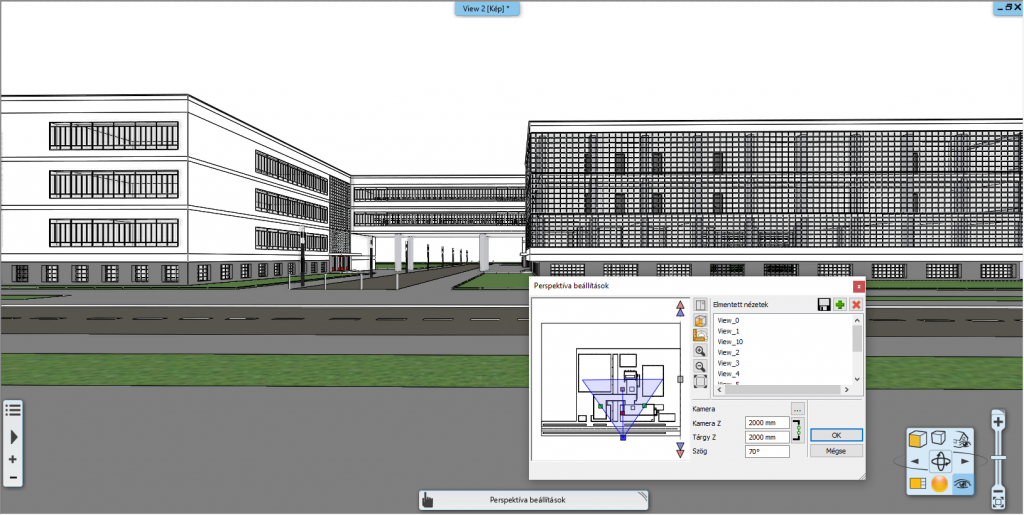Zoom out on the perspective plan preview
This screenshot has width=1024, height=515.
point(700,366)
